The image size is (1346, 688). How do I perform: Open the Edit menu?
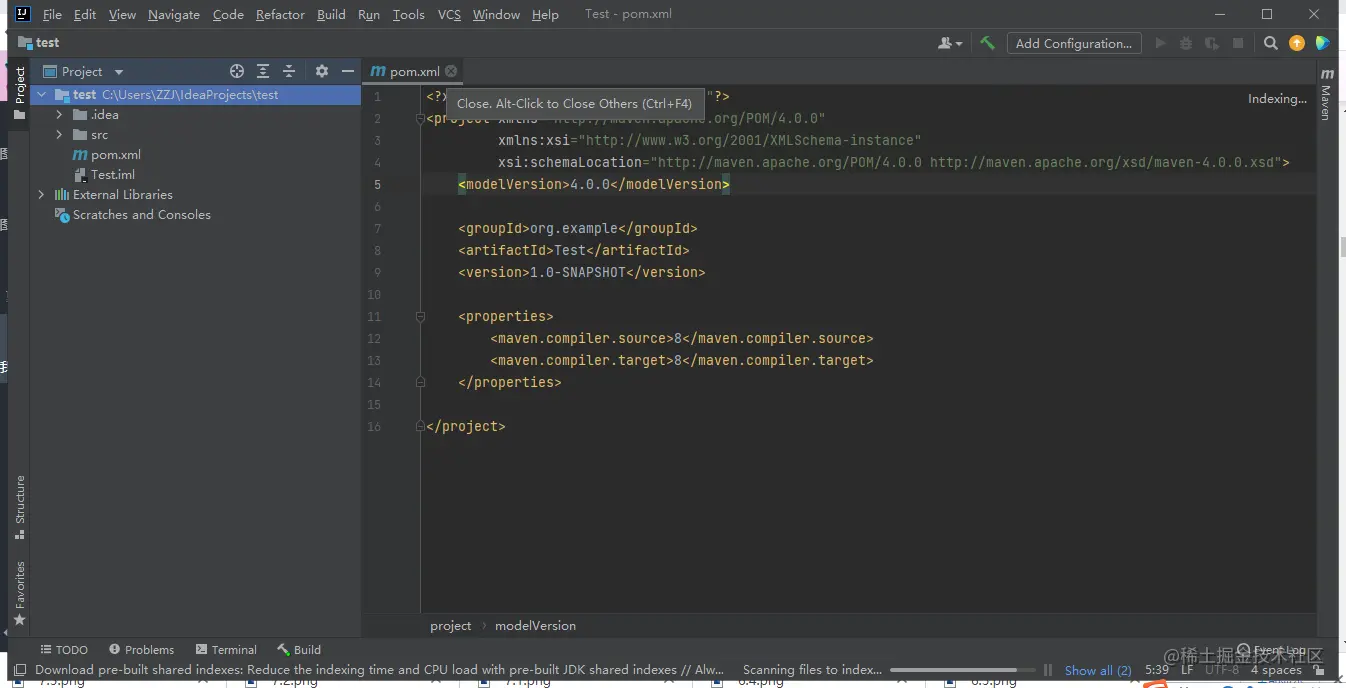click(x=85, y=15)
